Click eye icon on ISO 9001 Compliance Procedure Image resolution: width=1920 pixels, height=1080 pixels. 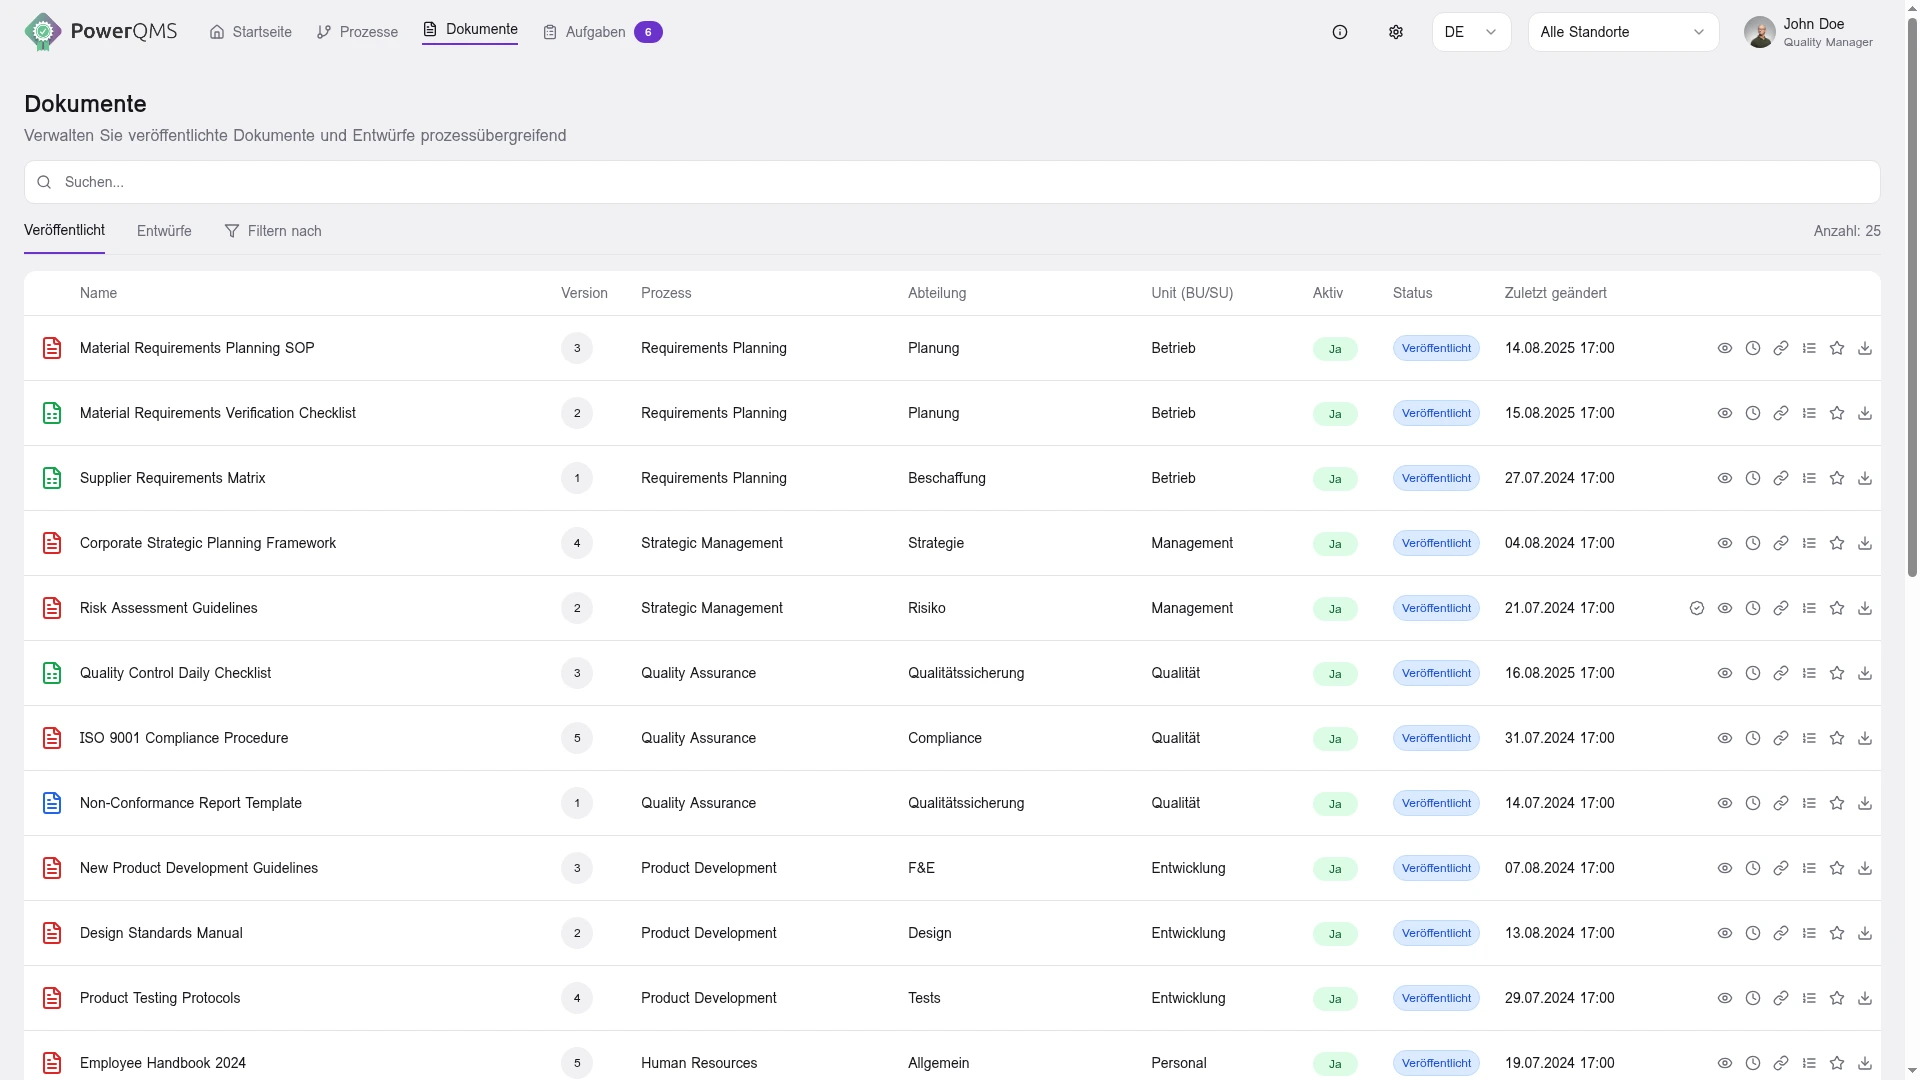point(1725,738)
